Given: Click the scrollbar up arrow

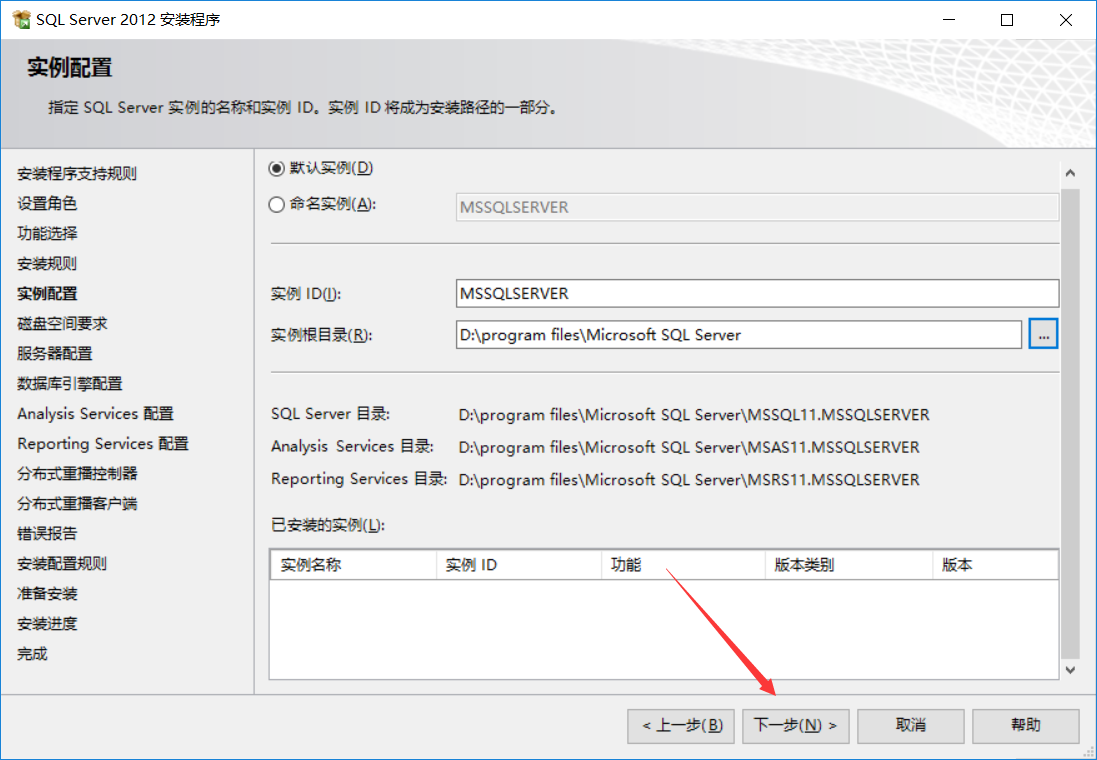Looking at the screenshot, I should (1071, 171).
